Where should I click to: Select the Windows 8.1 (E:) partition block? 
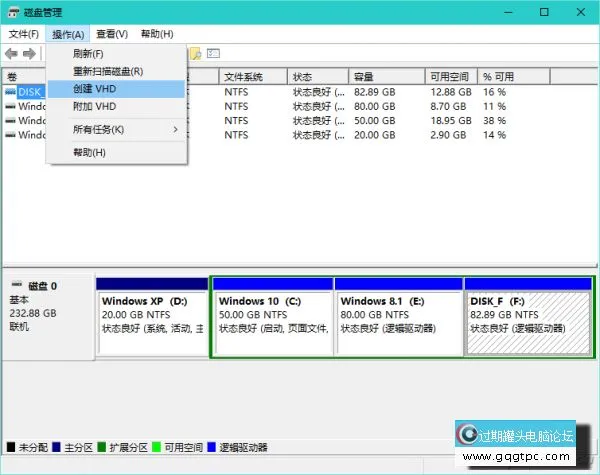click(398, 317)
